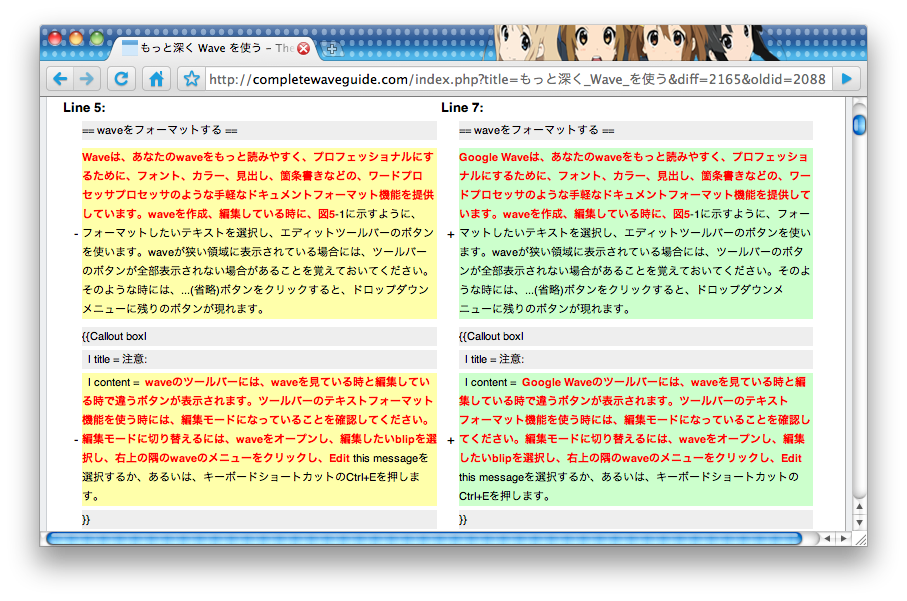Click the 'Line 7:' heading
The height and width of the screenshot is (601, 907).
462,108
